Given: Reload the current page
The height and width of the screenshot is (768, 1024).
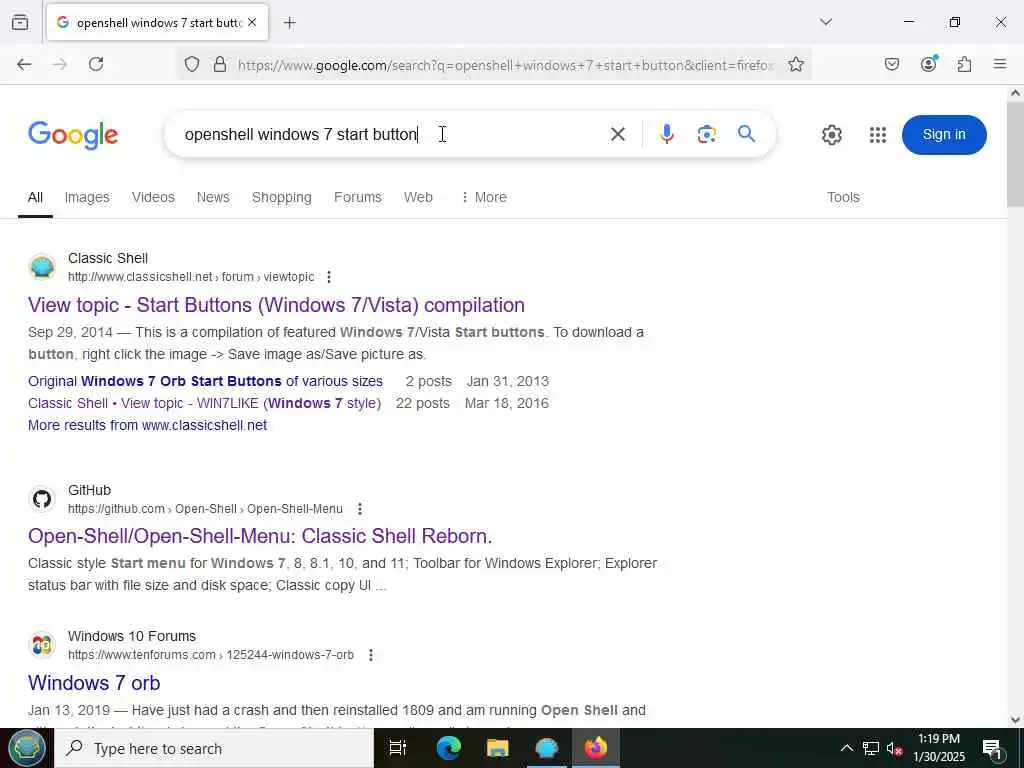Looking at the screenshot, I should pyautogui.click(x=96, y=64).
